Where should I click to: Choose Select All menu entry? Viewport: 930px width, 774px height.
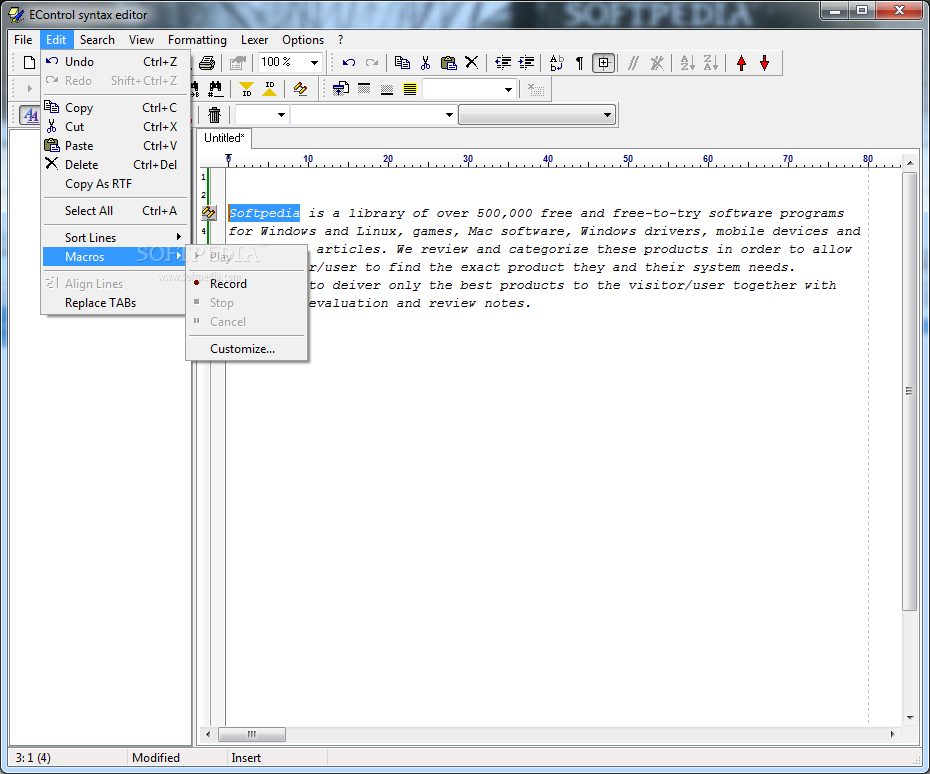[x=114, y=211]
